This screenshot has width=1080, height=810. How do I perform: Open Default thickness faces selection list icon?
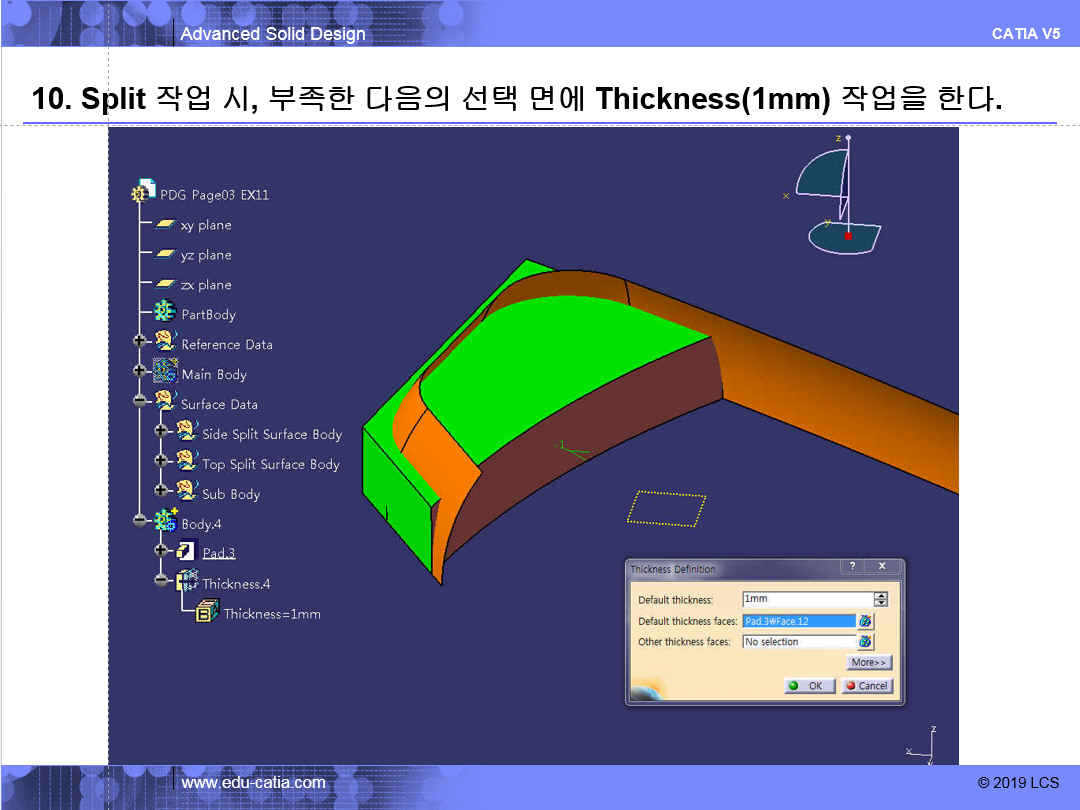pos(865,621)
